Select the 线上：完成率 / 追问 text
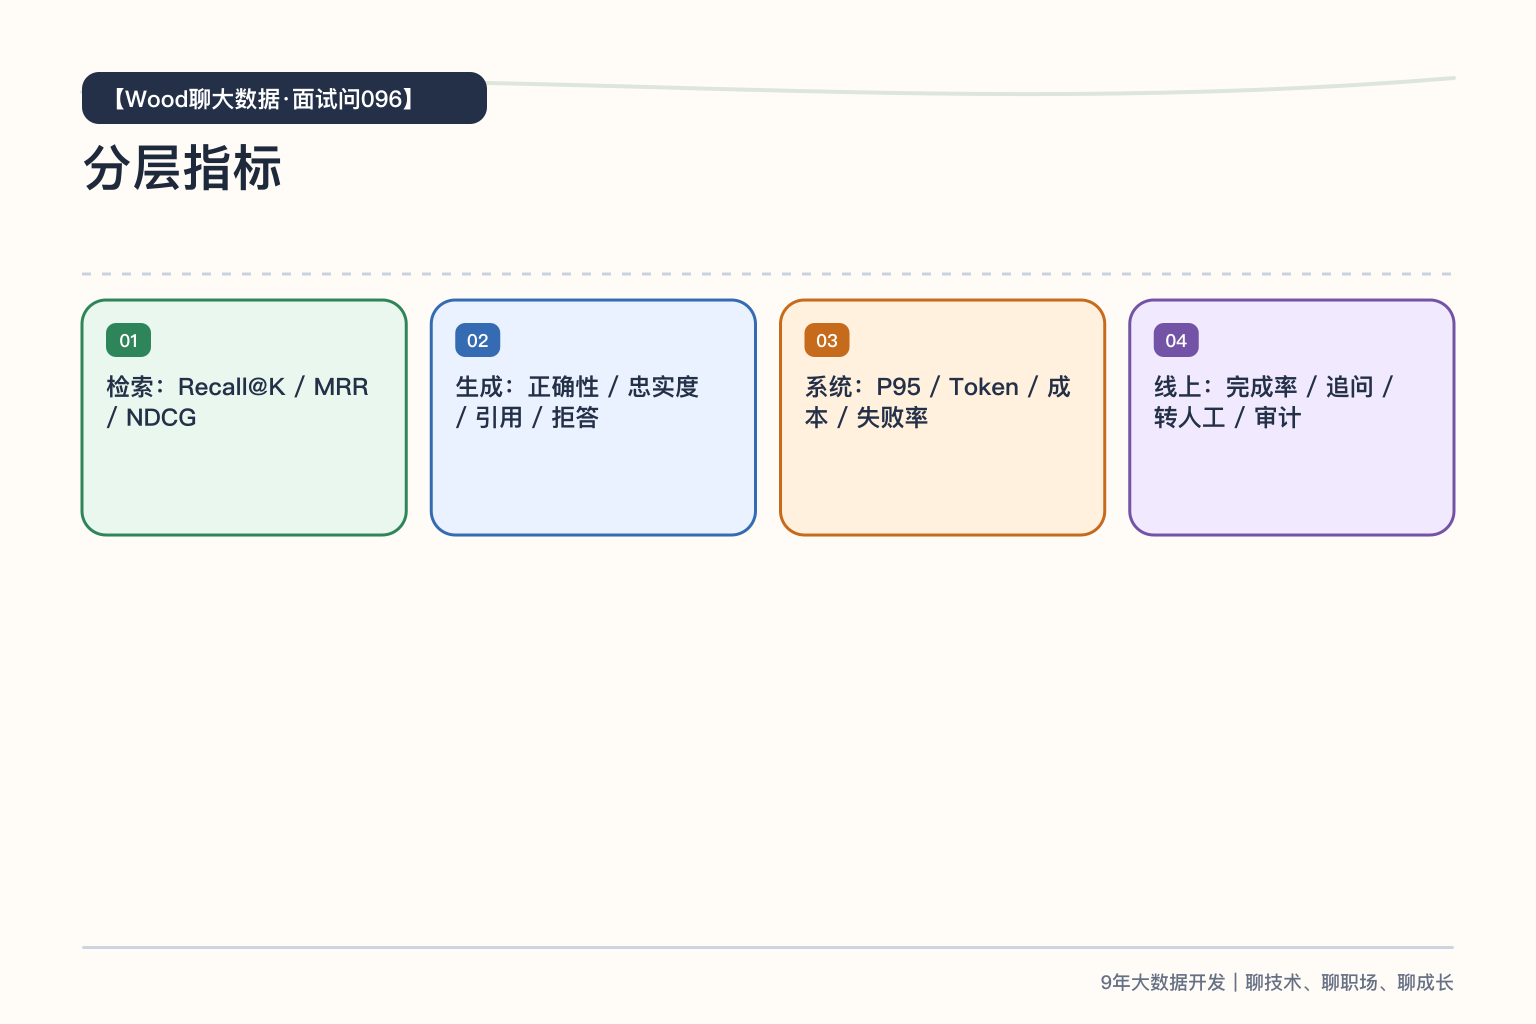Image resolution: width=1536 pixels, height=1024 pixels. pyautogui.click(x=1264, y=387)
